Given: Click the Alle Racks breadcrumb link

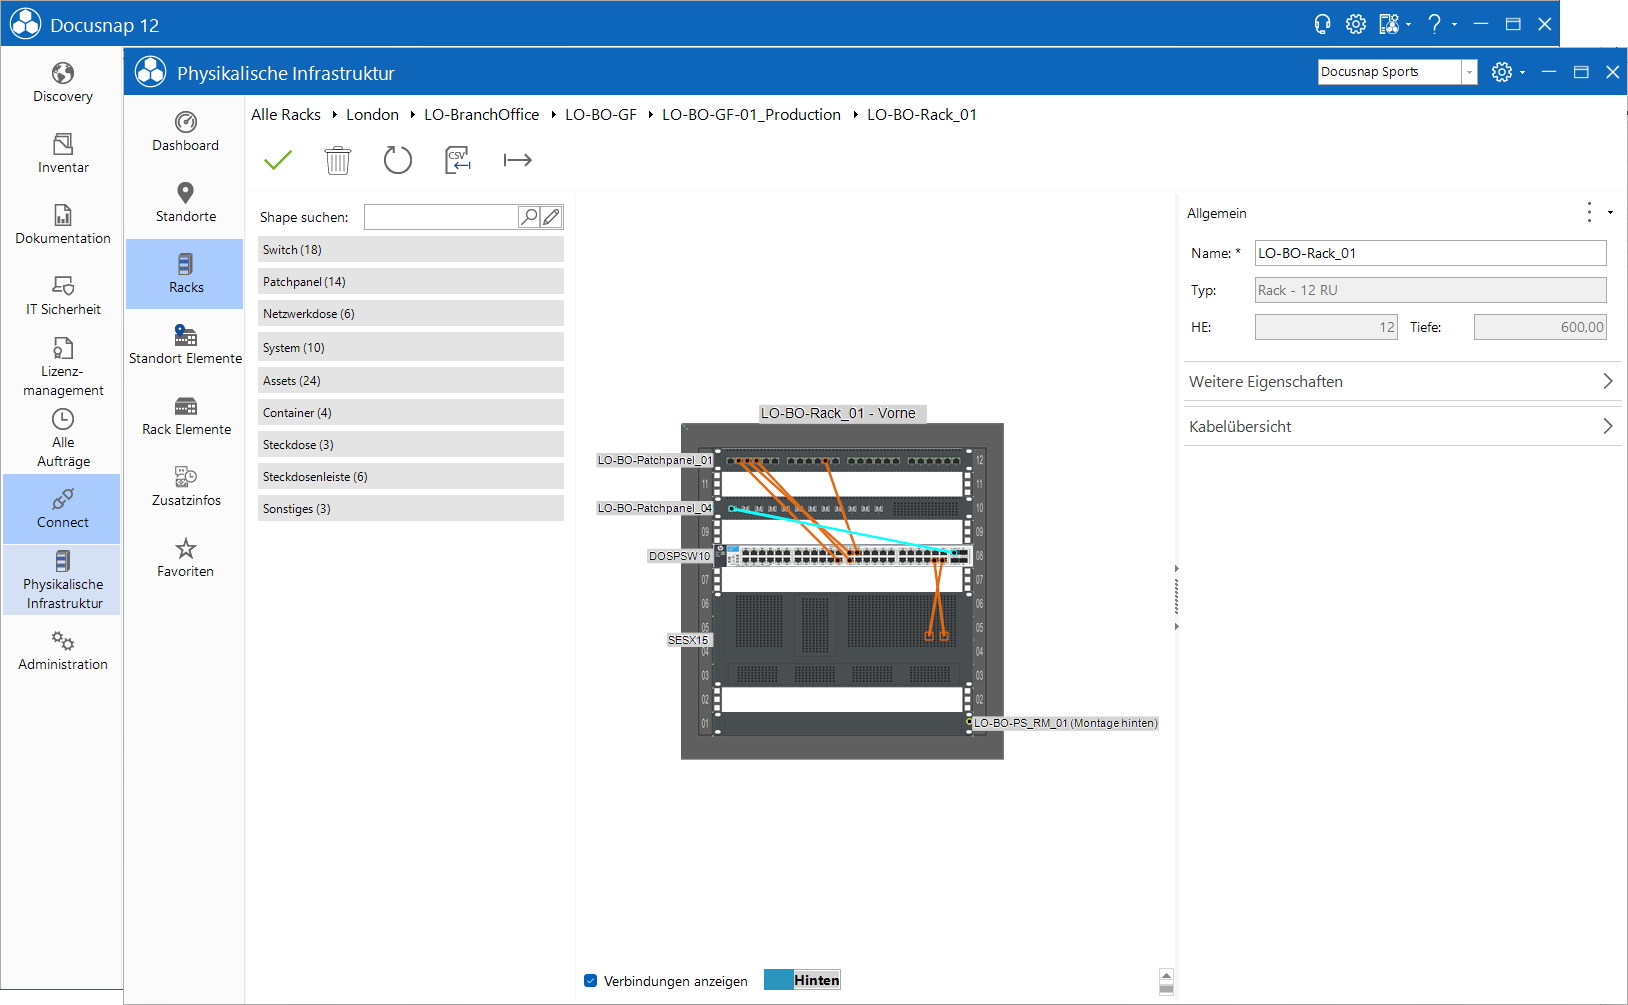Looking at the screenshot, I should pyautogui.click(x=286, y=115).
